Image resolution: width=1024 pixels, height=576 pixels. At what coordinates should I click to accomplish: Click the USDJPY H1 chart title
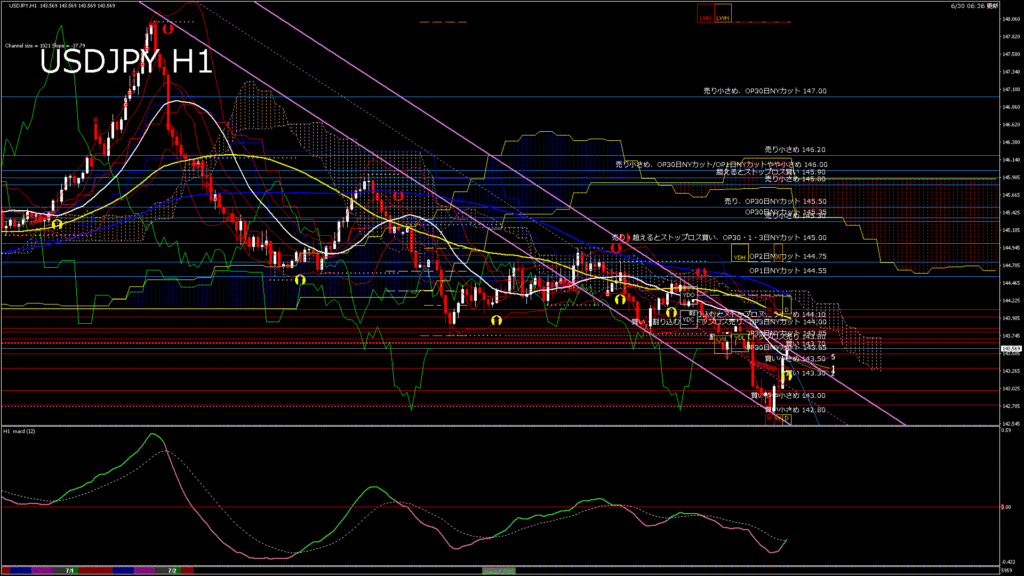pyautogui.click(x=126, y=63)
